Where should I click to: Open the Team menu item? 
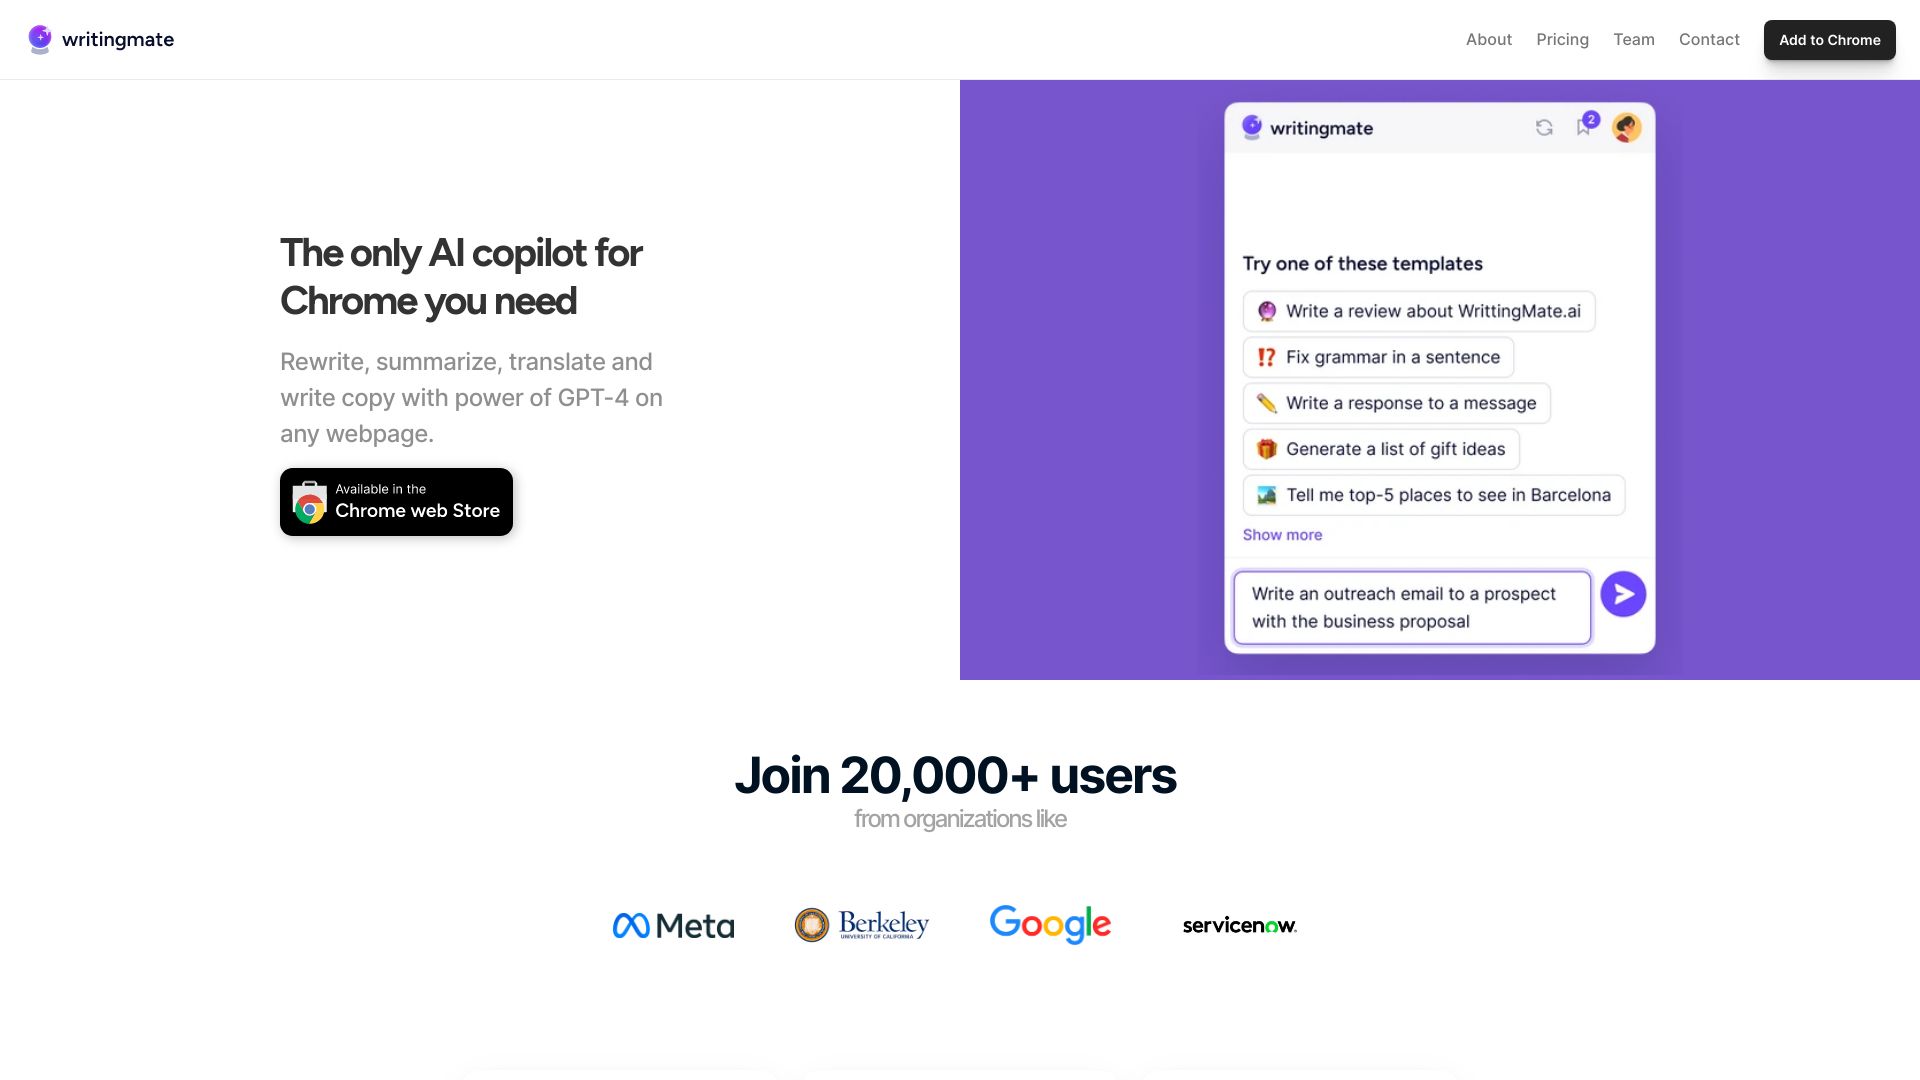(1634, 39)
